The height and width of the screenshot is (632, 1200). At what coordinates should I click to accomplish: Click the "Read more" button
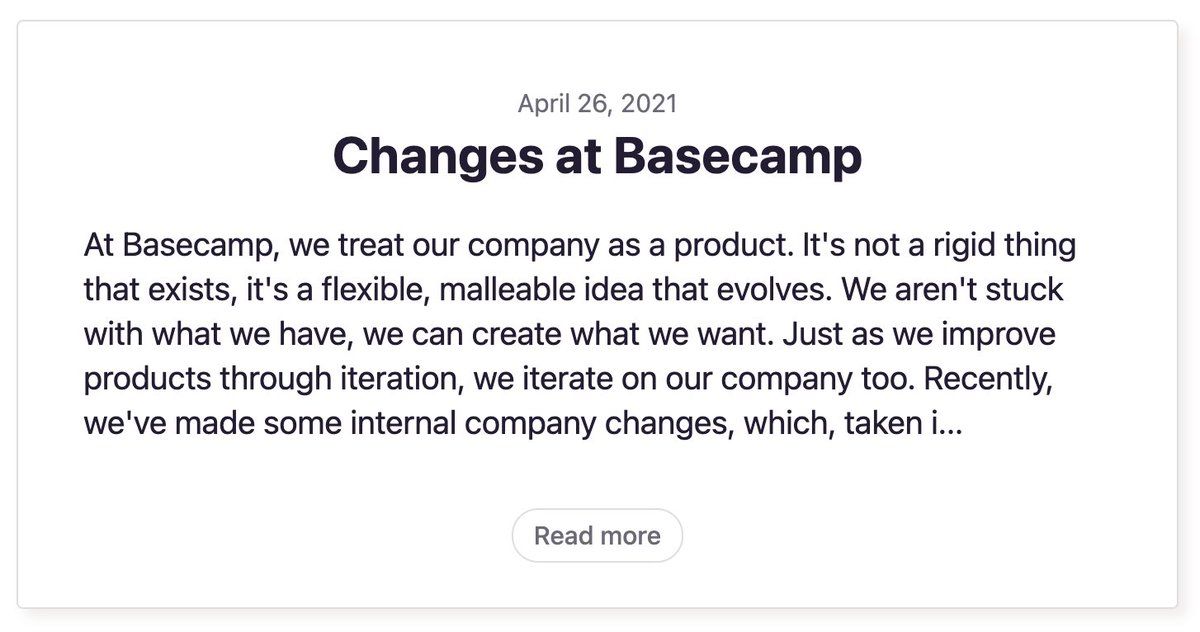click(597, 536)
